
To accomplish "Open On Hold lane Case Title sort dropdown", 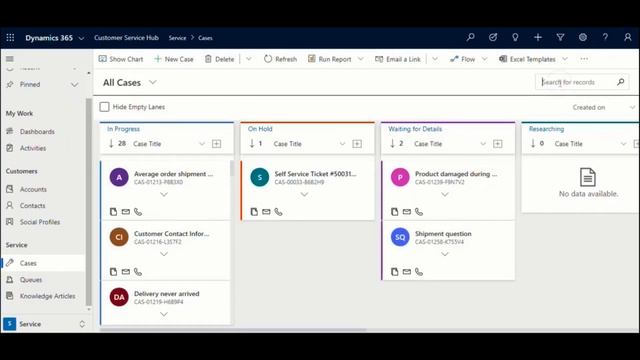I will [342, 144].
